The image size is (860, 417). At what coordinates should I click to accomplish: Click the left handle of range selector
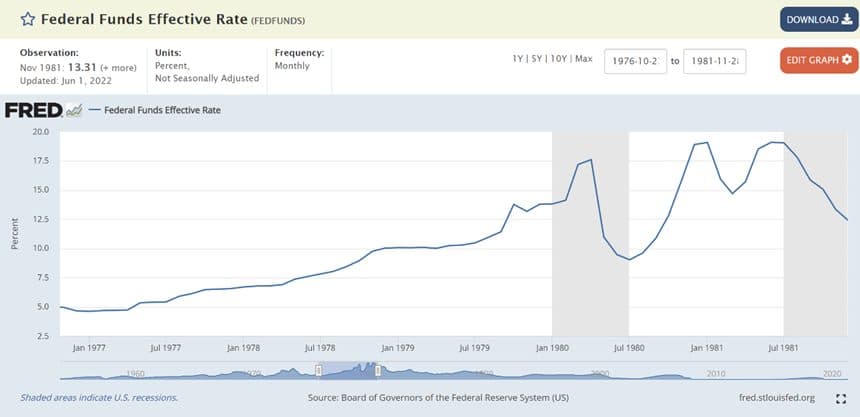[x=318, y=371]
